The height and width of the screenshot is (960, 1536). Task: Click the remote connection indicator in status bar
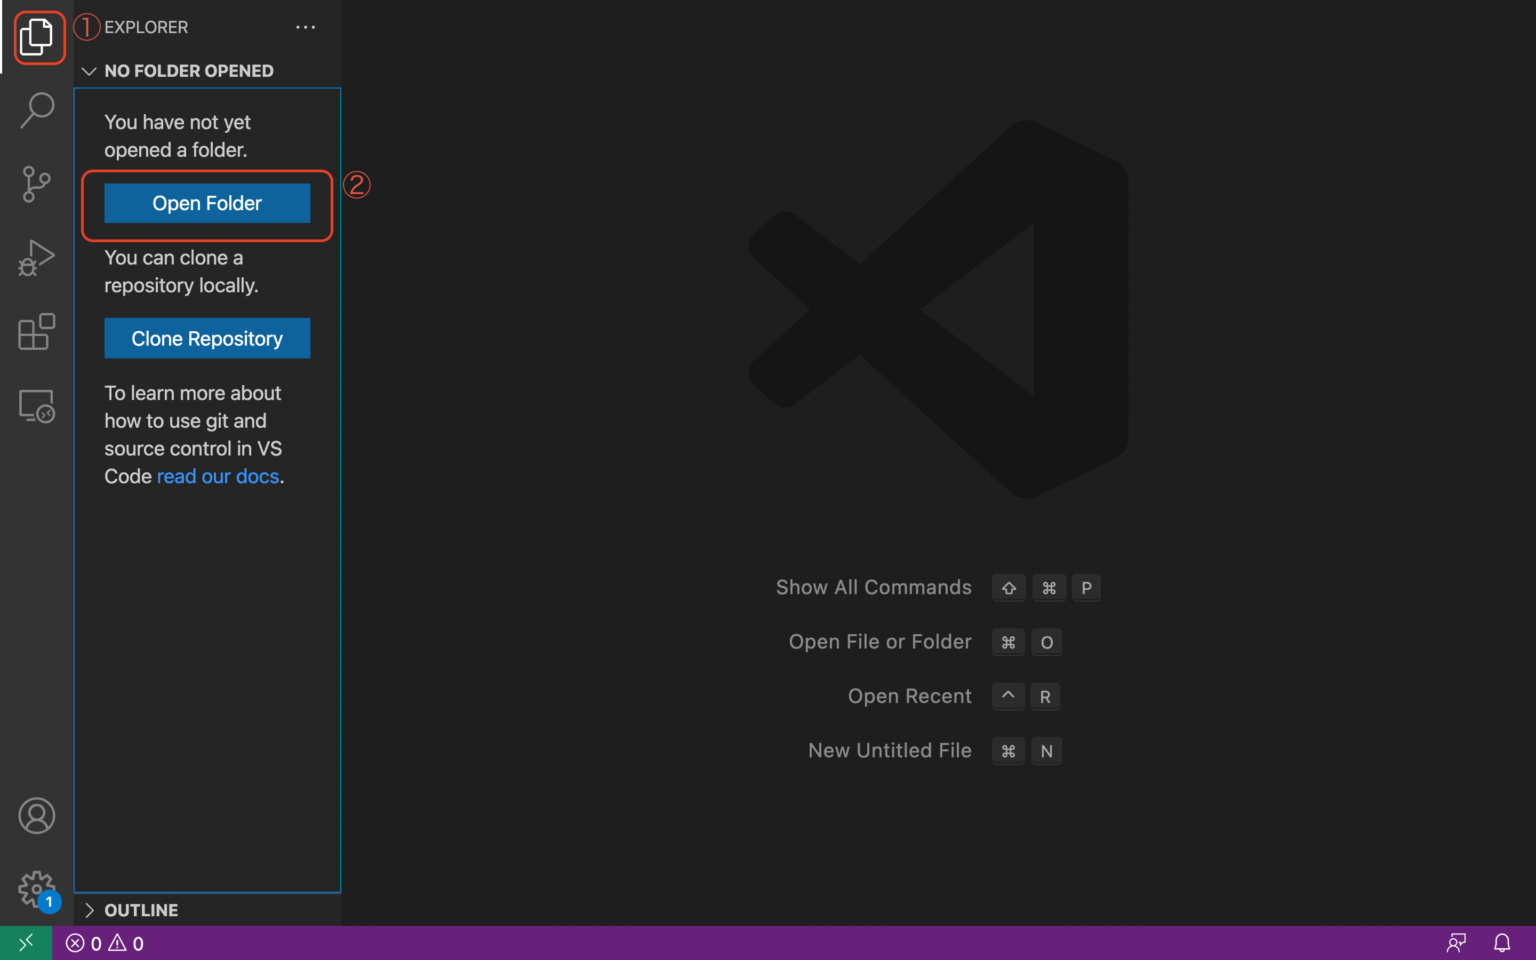25,942
